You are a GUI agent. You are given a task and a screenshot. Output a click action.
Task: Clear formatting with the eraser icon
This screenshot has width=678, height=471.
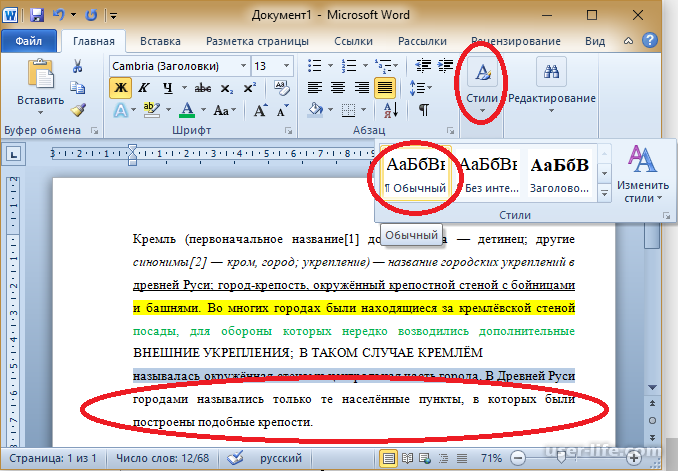click(x=282, y=88)
